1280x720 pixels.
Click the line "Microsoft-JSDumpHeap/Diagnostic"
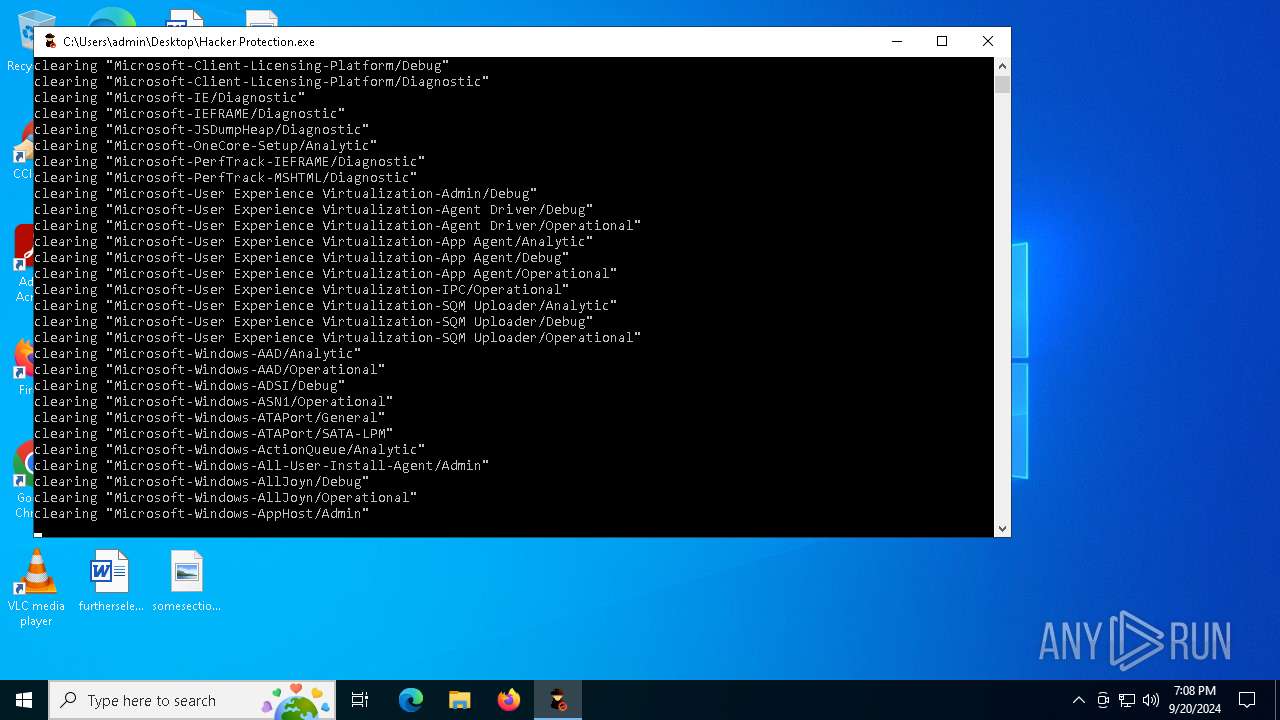tap(201, 130)
